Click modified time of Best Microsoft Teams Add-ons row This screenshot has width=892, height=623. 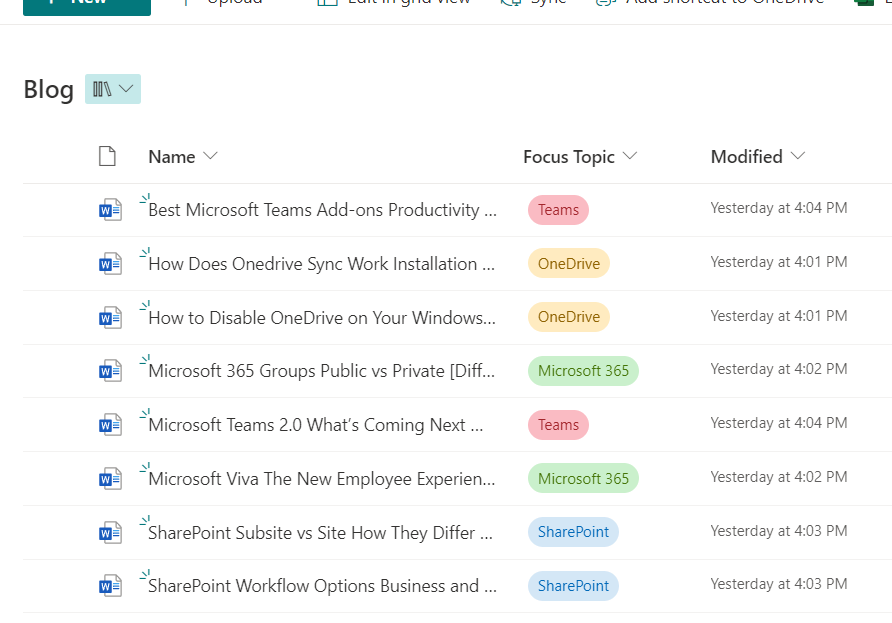pos(779,208)
